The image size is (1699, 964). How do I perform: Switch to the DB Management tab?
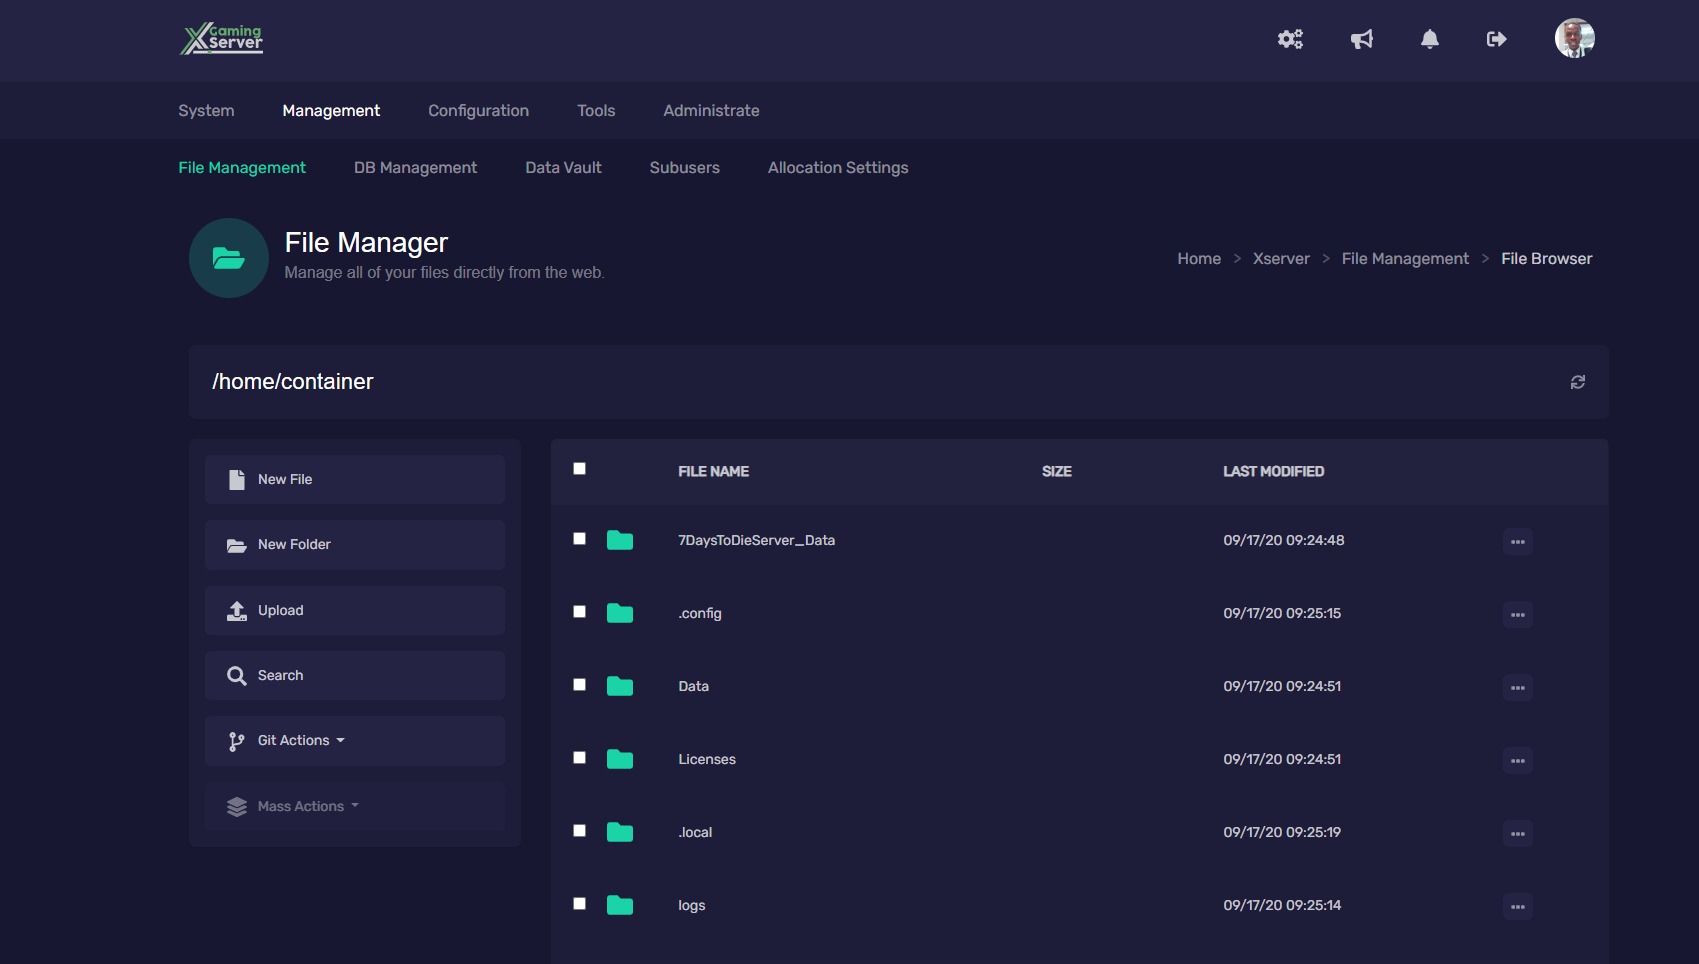pos(415,167)
